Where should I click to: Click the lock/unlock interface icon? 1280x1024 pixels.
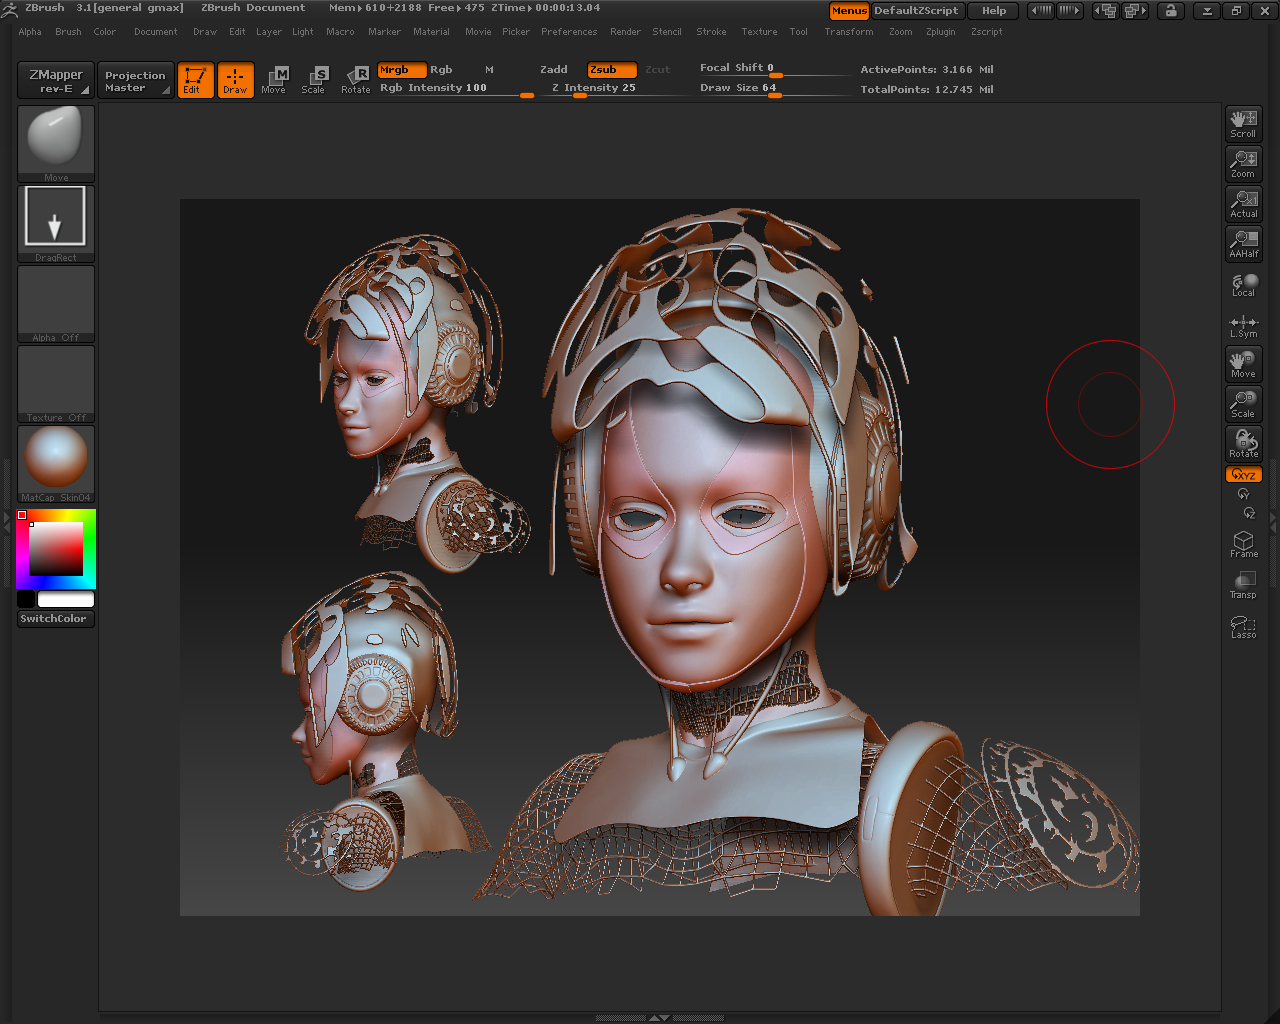pos(1171,11)
